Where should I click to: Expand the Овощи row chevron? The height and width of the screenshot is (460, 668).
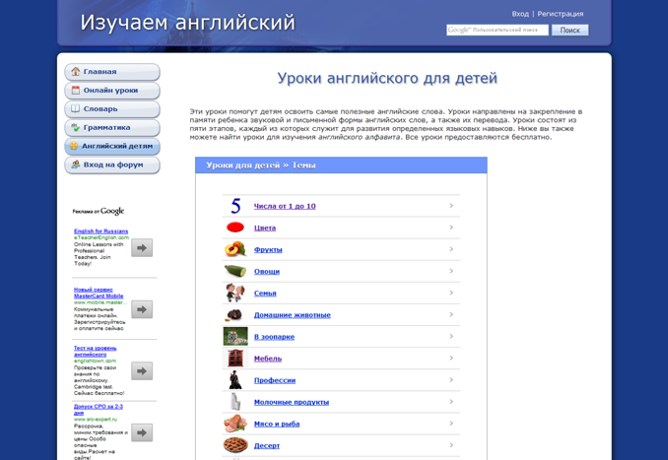click(x=451, y=271)
